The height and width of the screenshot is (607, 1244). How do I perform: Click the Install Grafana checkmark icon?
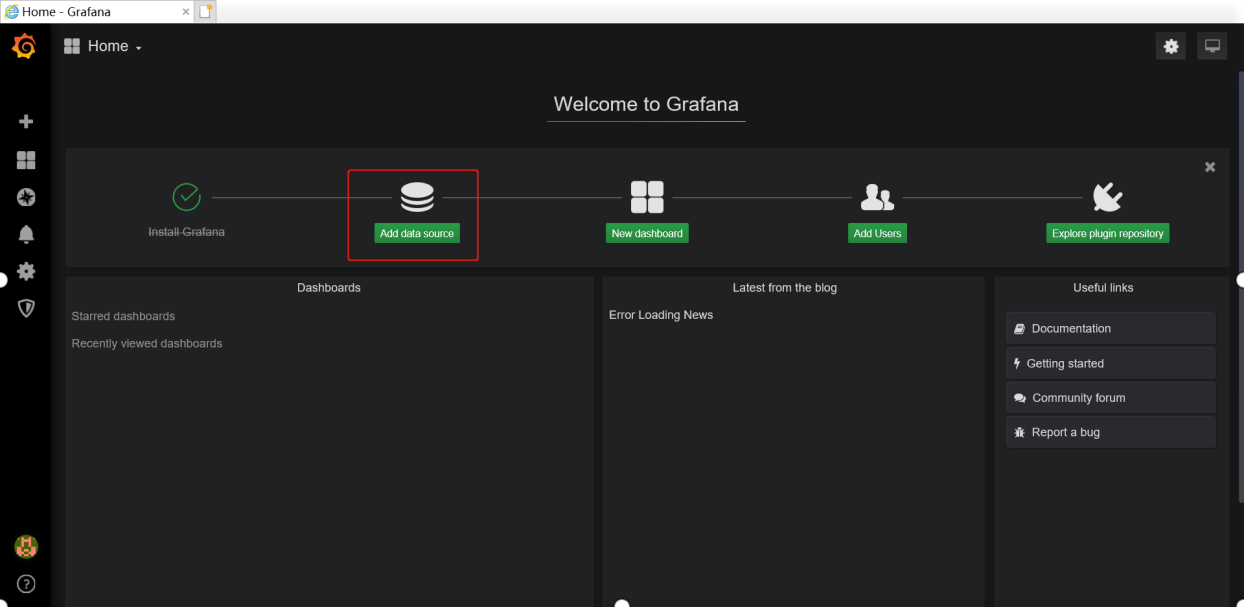point(187,197)
